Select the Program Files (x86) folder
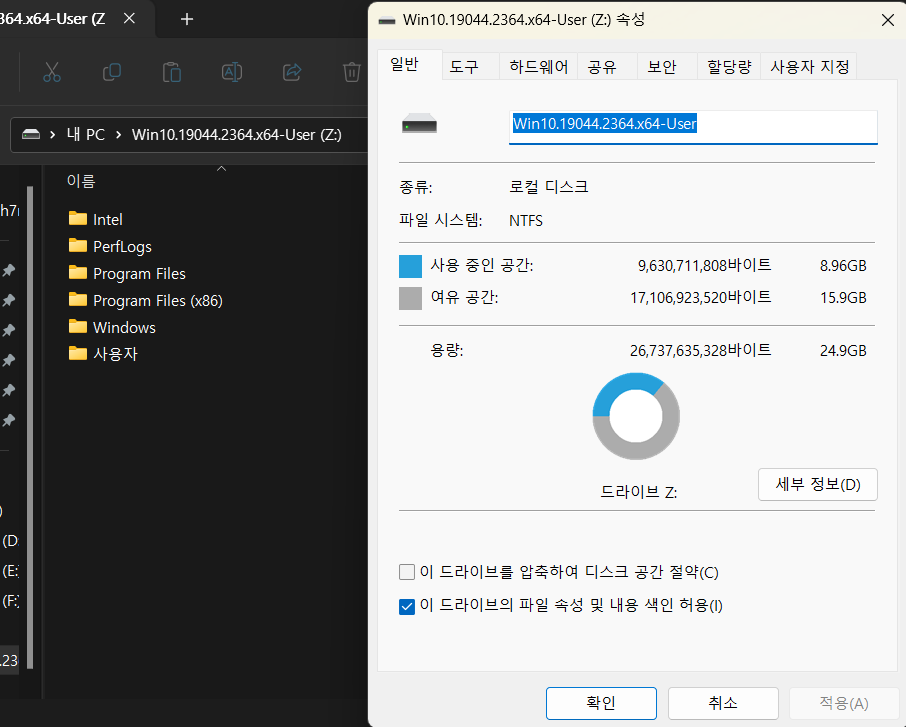 tap(146, 301)
